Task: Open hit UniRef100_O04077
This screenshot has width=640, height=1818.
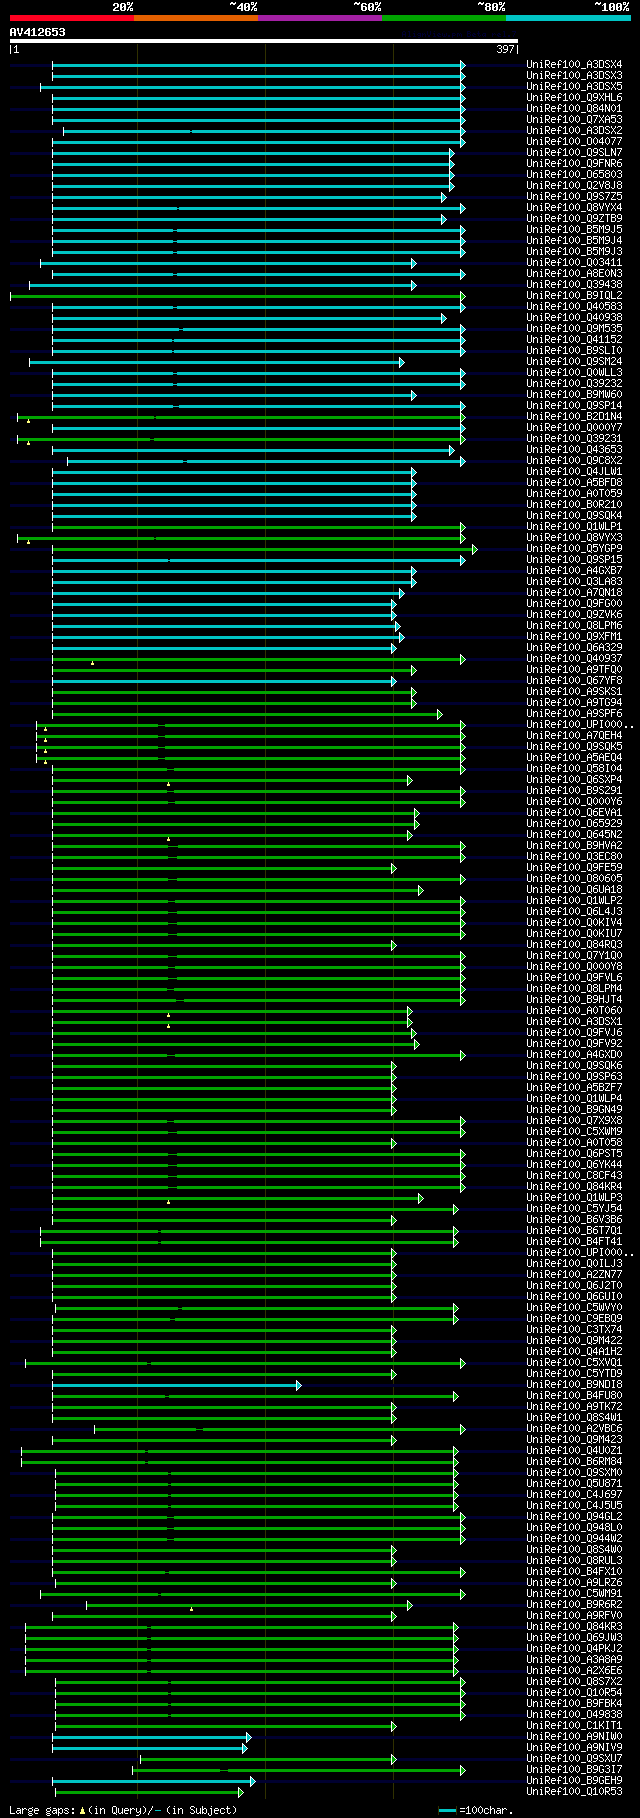Action: tap(574, 142)
